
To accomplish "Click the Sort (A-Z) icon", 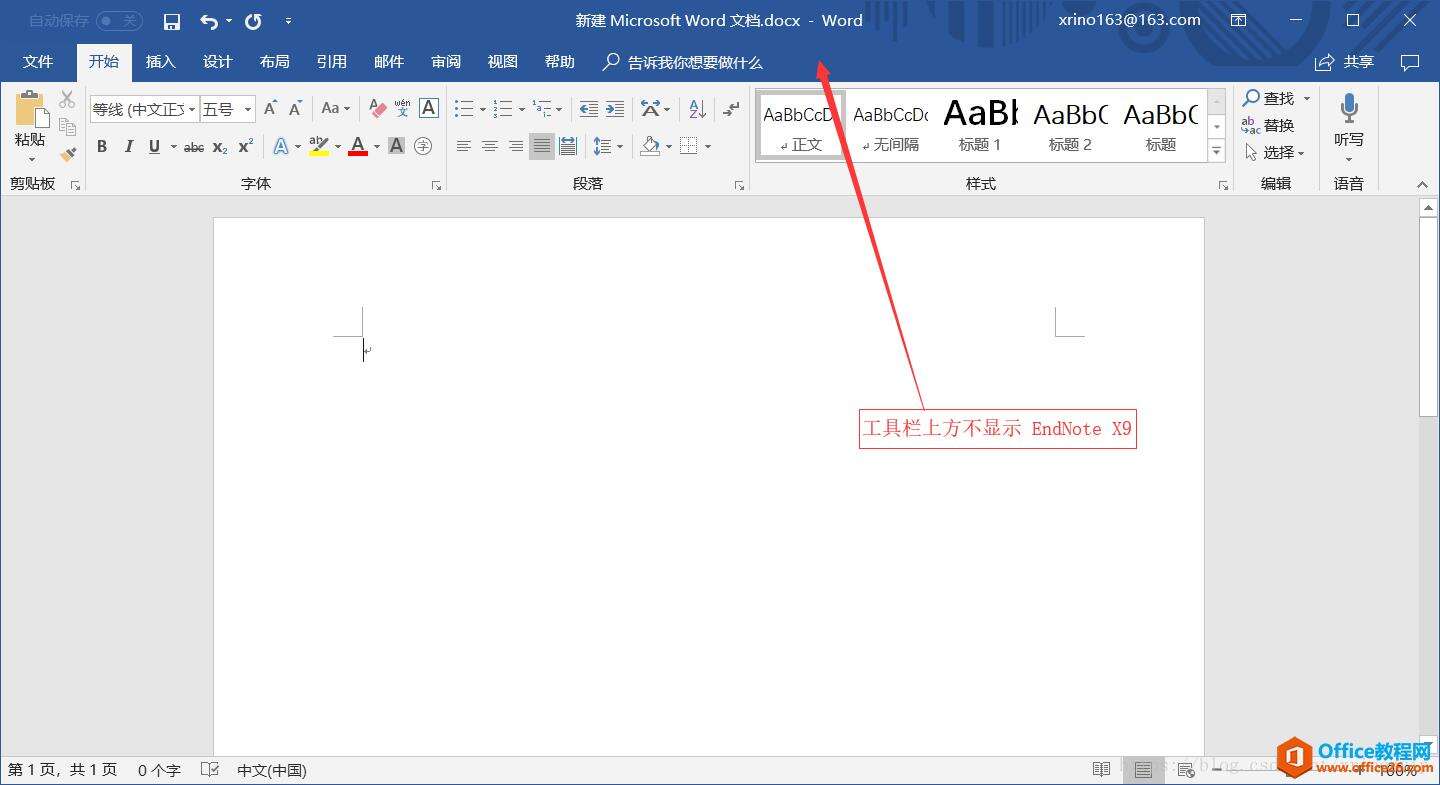I will [697, 108].
